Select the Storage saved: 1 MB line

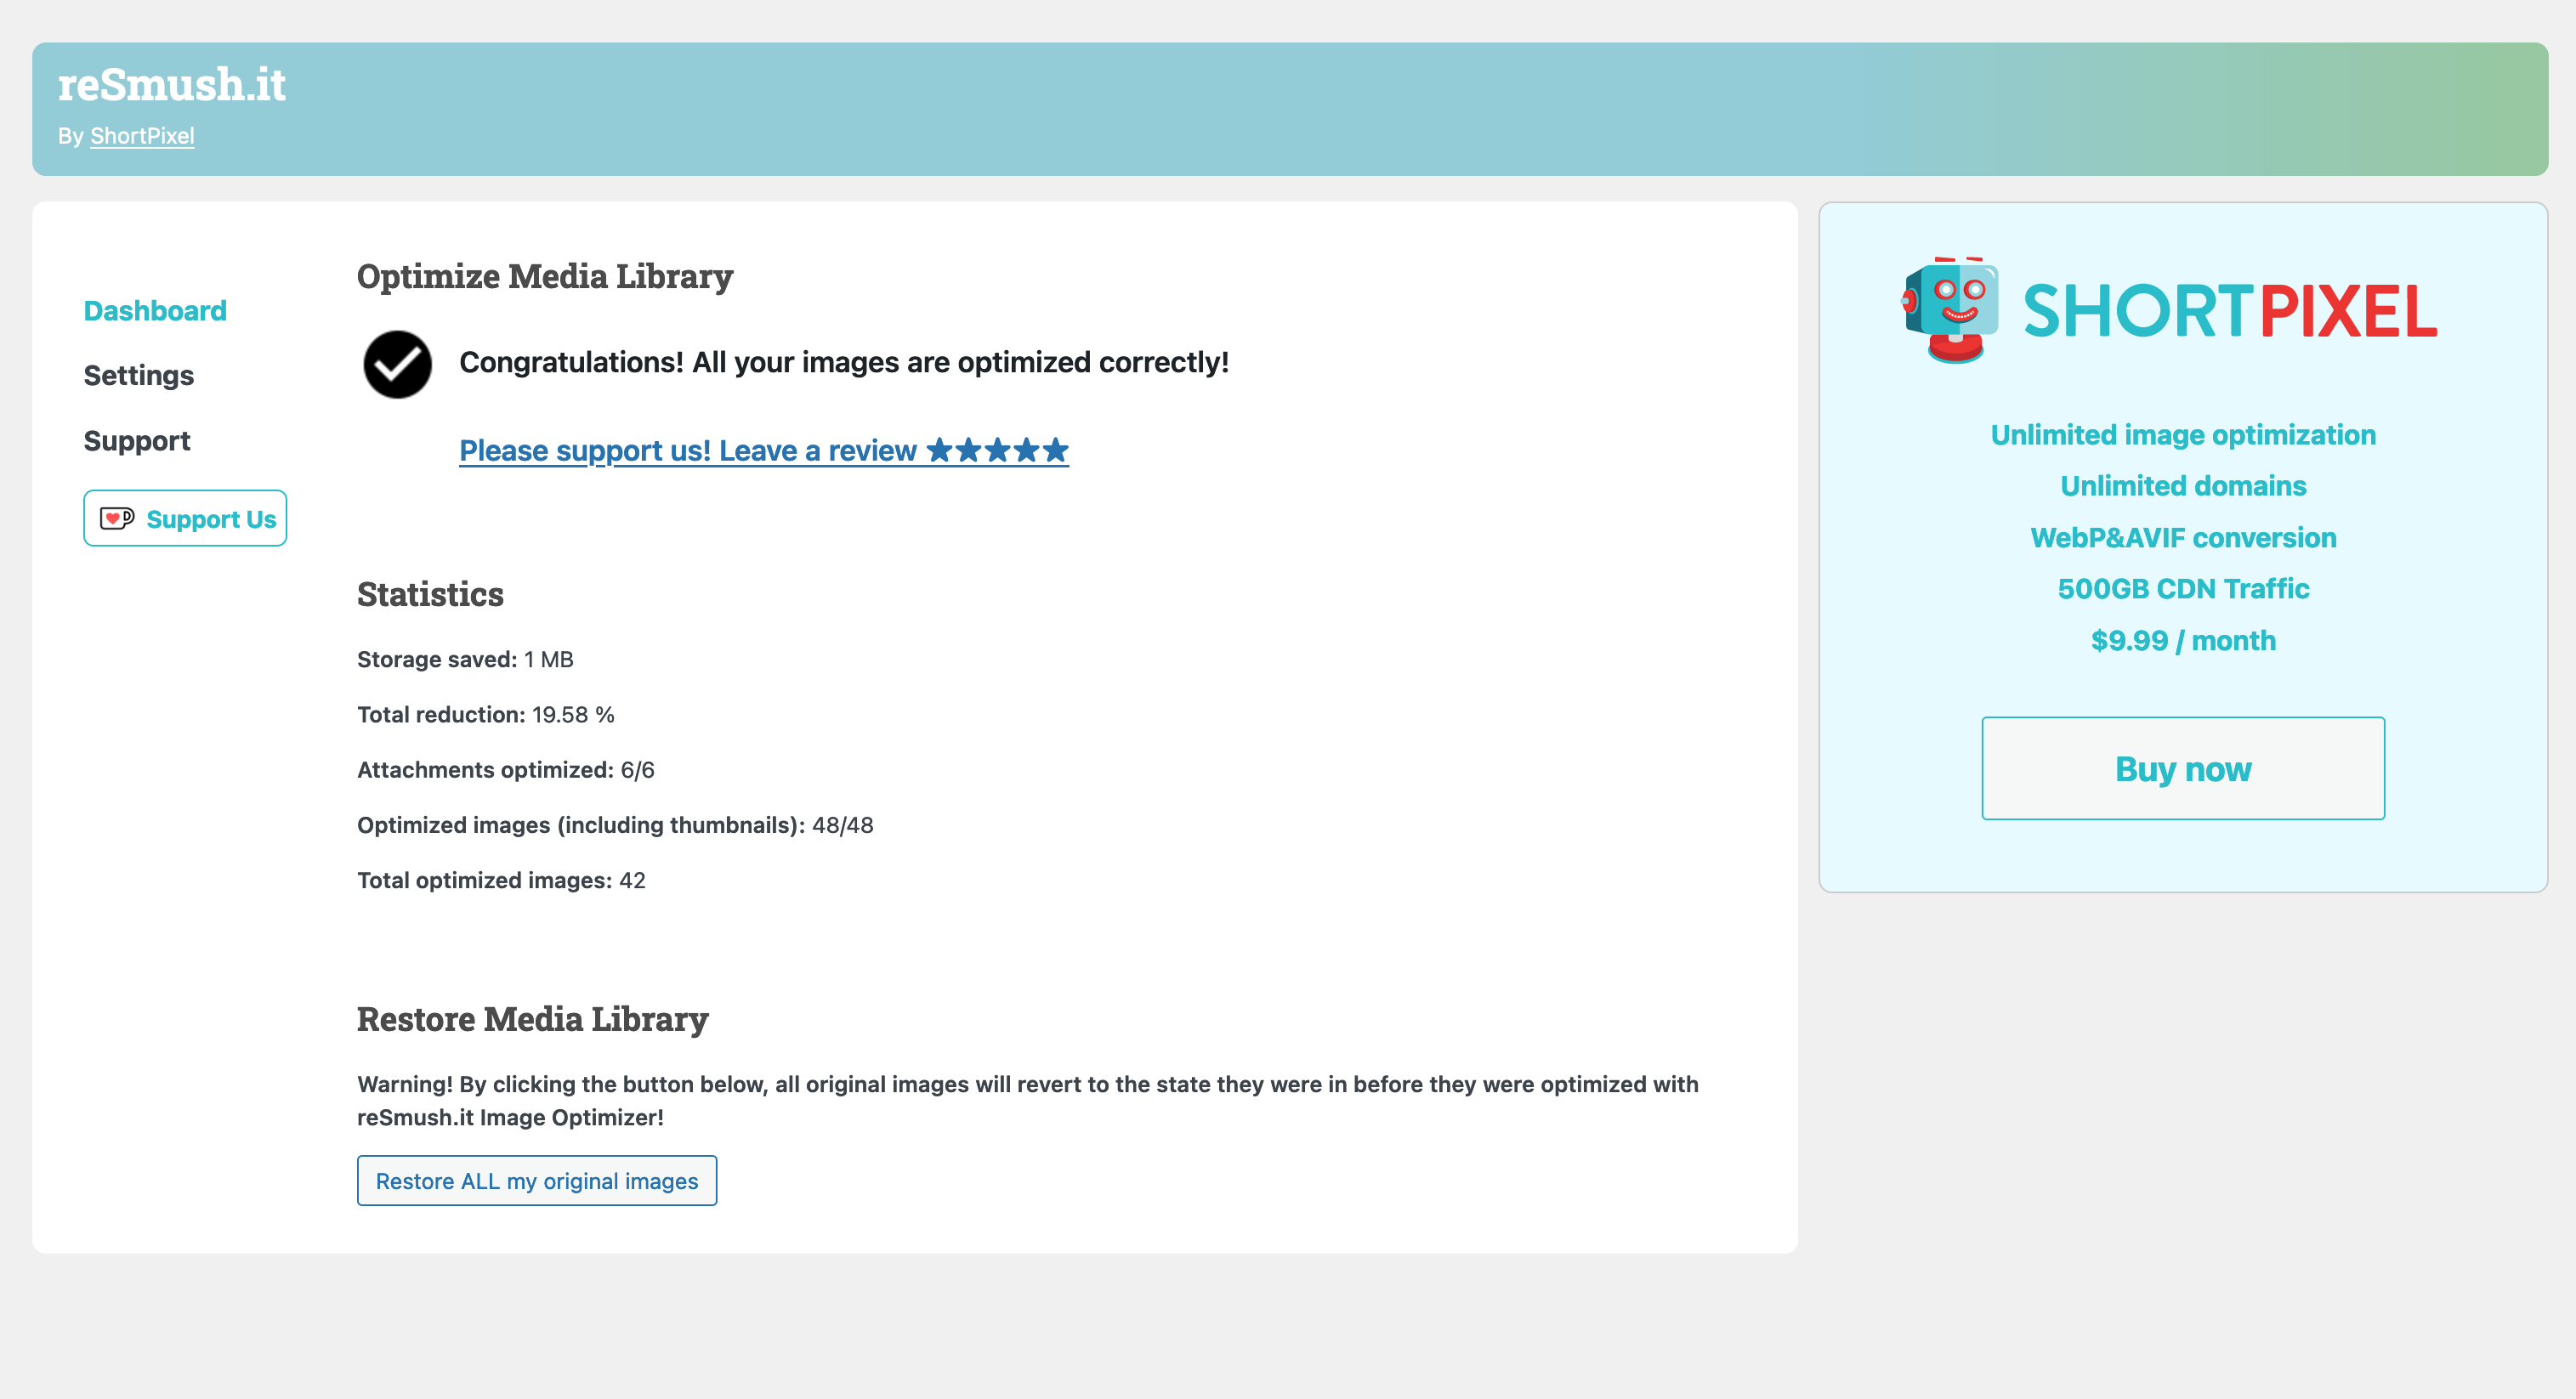(465, 660)
